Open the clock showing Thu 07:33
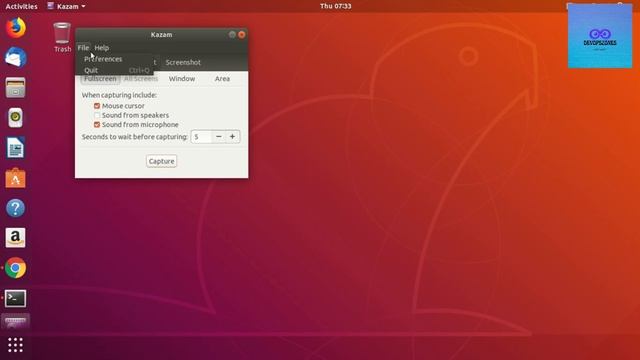The height and width of the screenshot is (360, 640). point(336,6)
